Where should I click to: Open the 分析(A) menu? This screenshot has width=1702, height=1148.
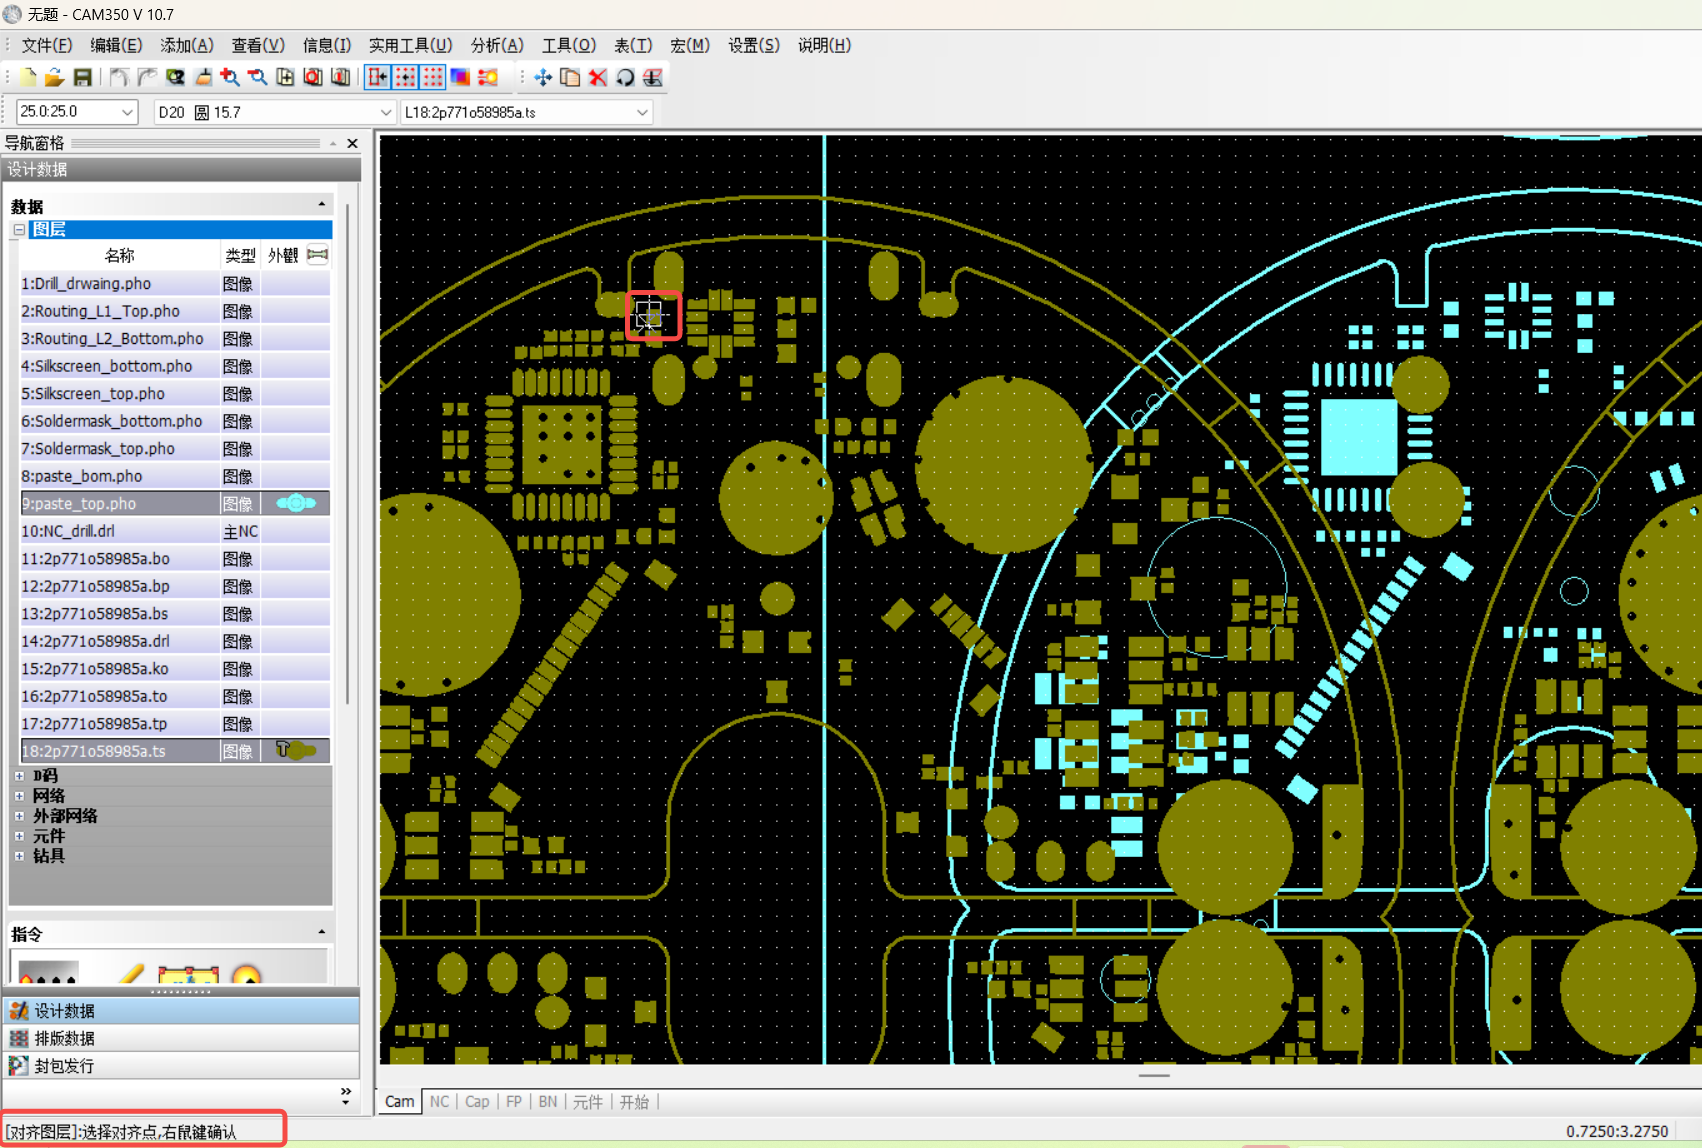click(496, 45)
